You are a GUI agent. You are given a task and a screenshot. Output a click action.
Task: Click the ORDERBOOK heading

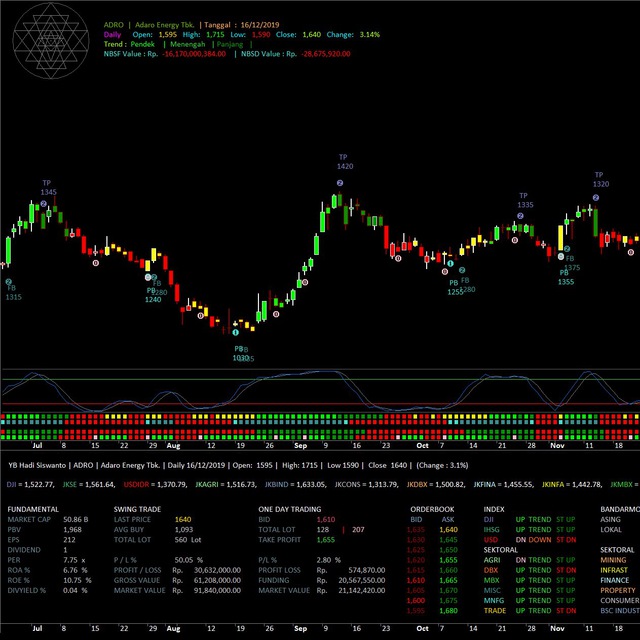(x=432, y=509)
